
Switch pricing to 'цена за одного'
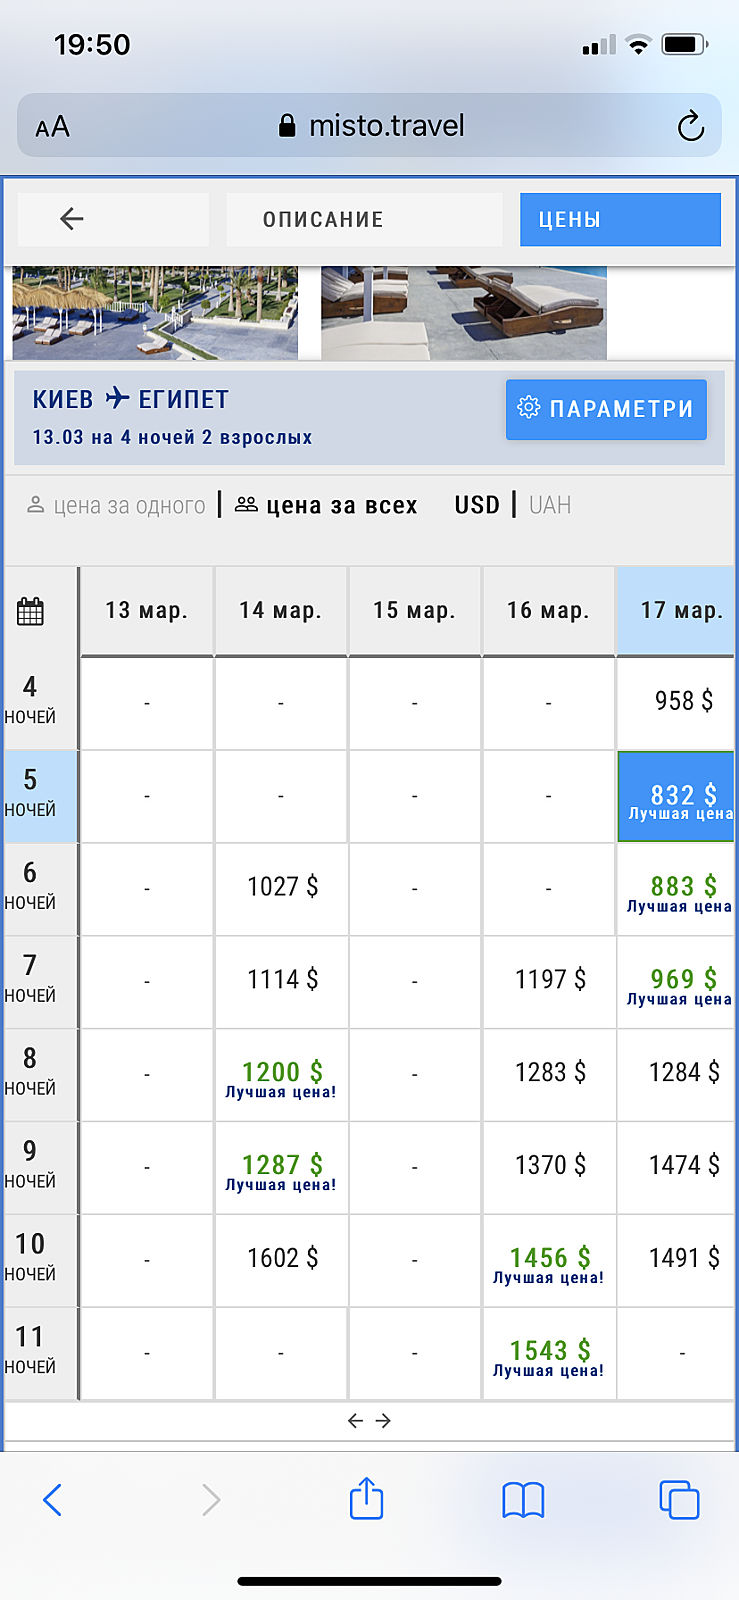[x=116, y=505]
